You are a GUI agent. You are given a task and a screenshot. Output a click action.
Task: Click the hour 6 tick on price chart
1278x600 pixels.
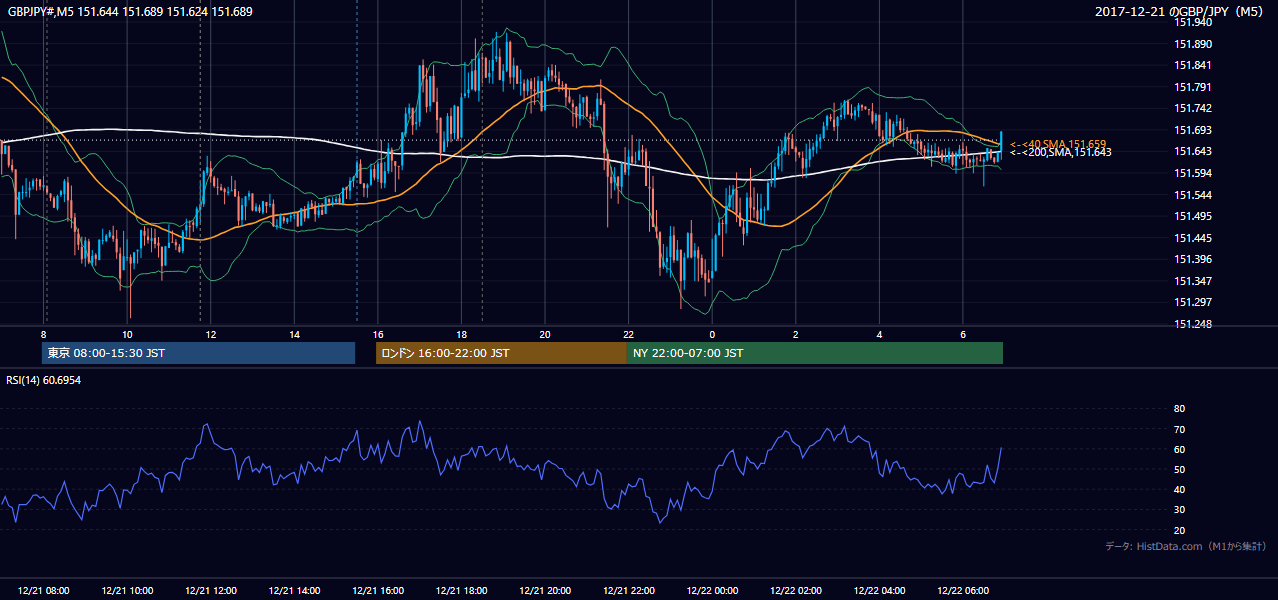(962, 334)
